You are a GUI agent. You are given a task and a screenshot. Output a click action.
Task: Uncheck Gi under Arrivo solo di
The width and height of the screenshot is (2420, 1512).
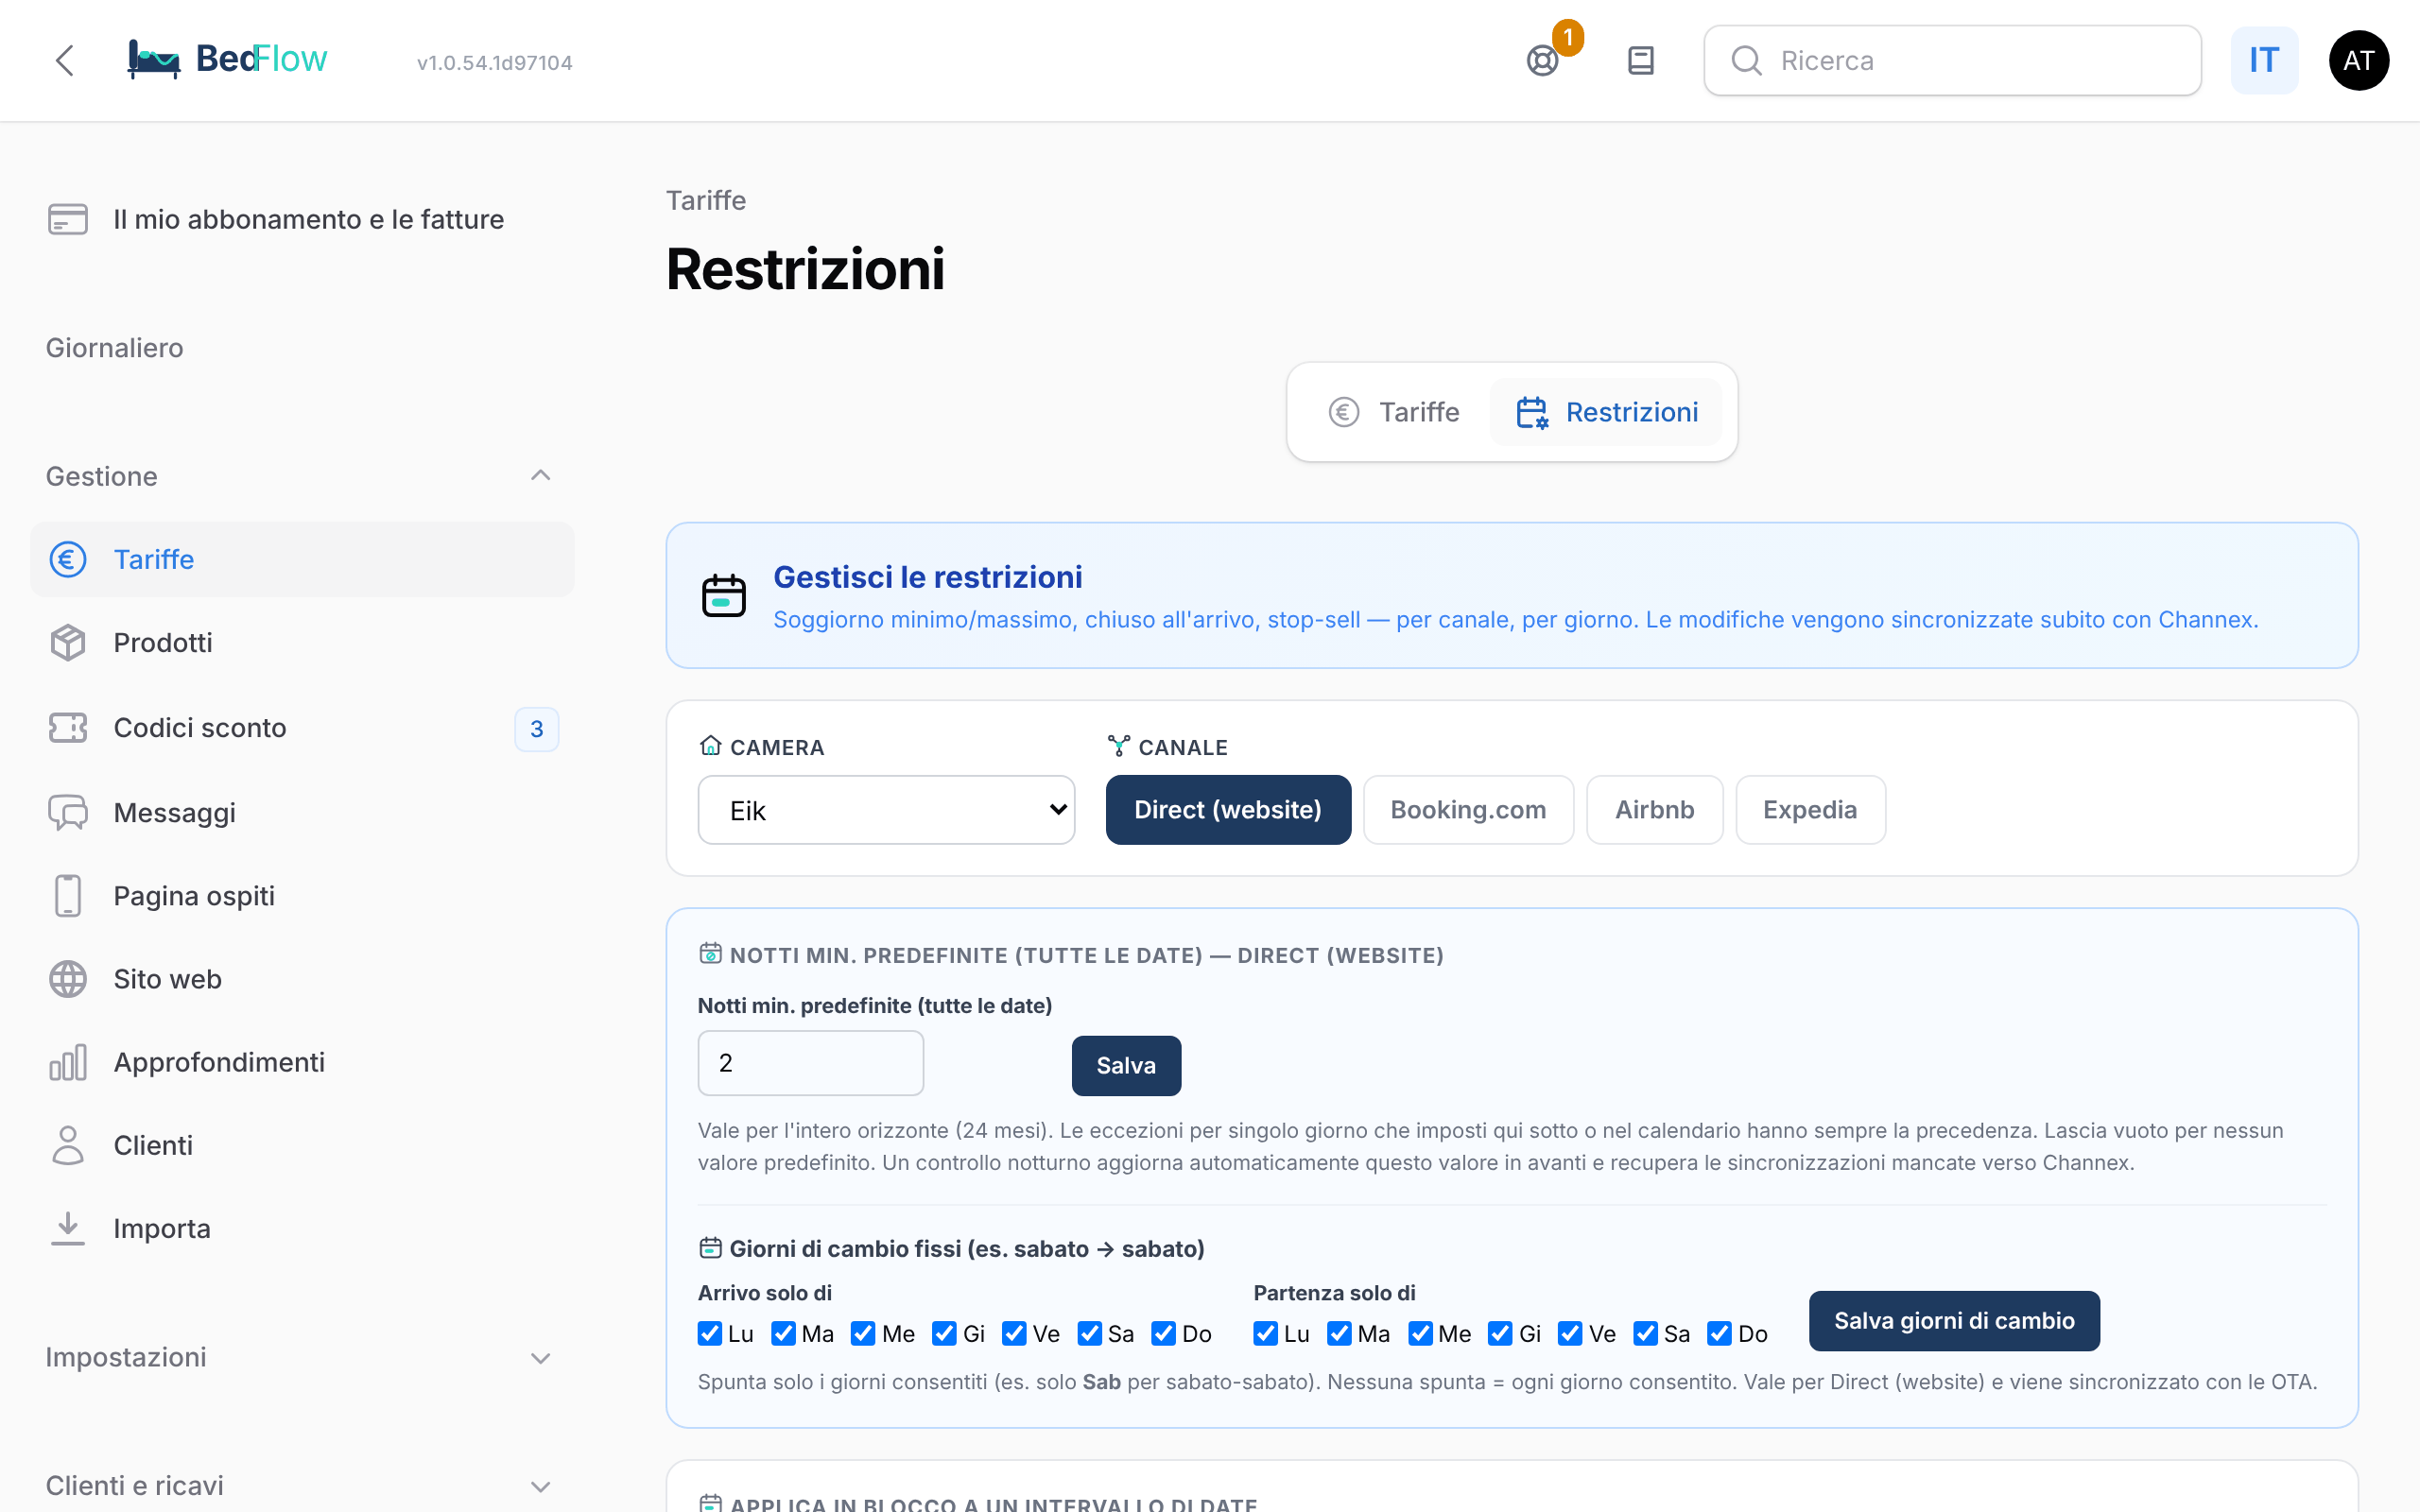(944, 1334)
